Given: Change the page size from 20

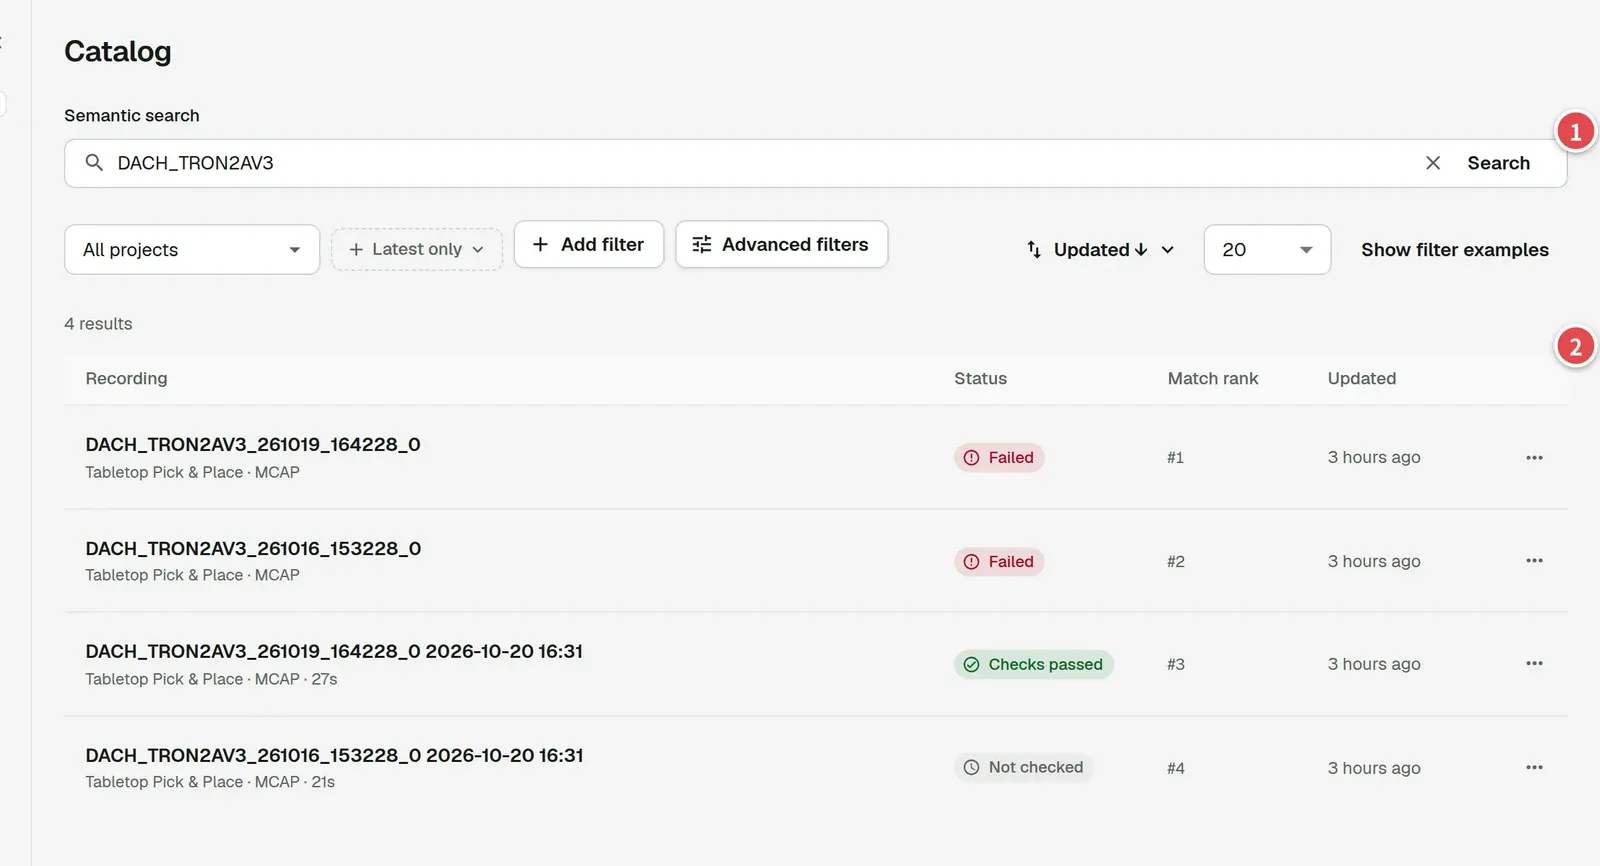Looking at the screenshot, I should (1267, 249).
